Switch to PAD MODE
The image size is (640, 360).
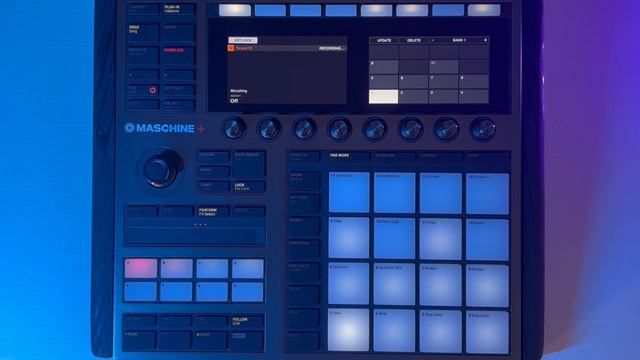[349, 157]
